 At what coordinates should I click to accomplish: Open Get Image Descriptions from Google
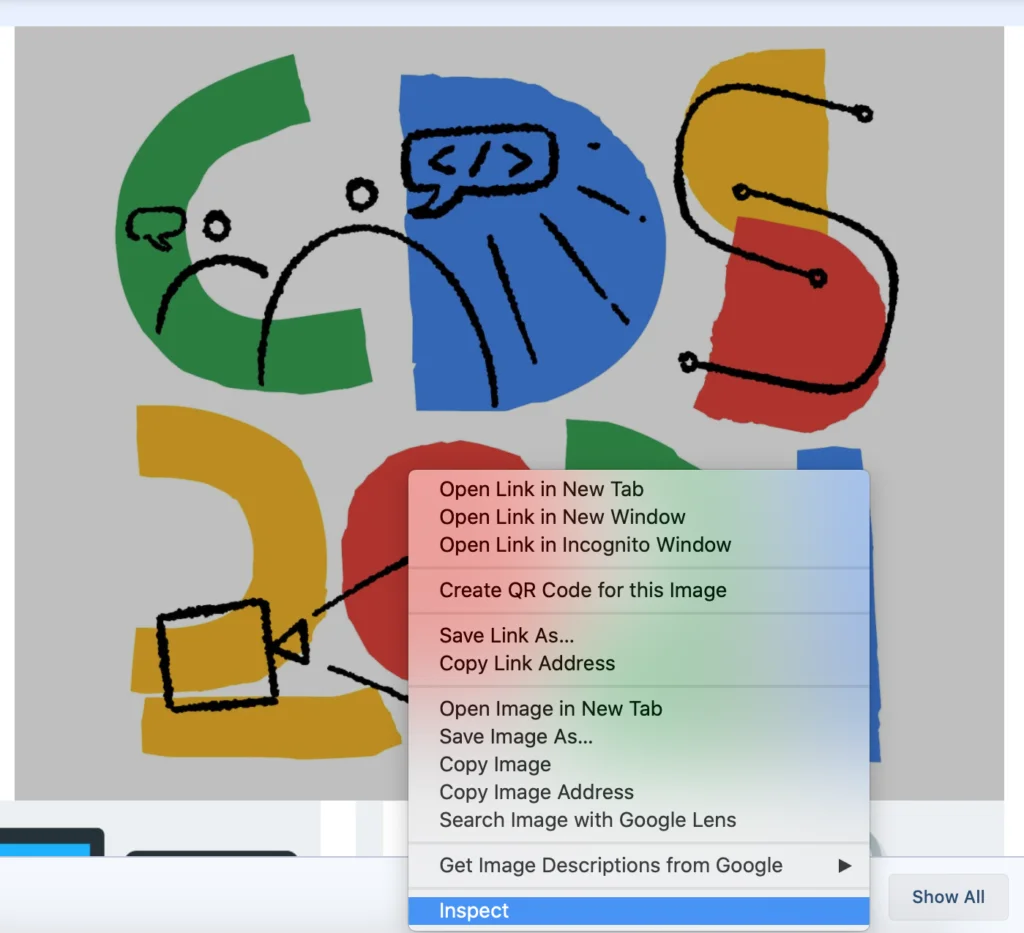pyautogui.click(x=639, y=866)
